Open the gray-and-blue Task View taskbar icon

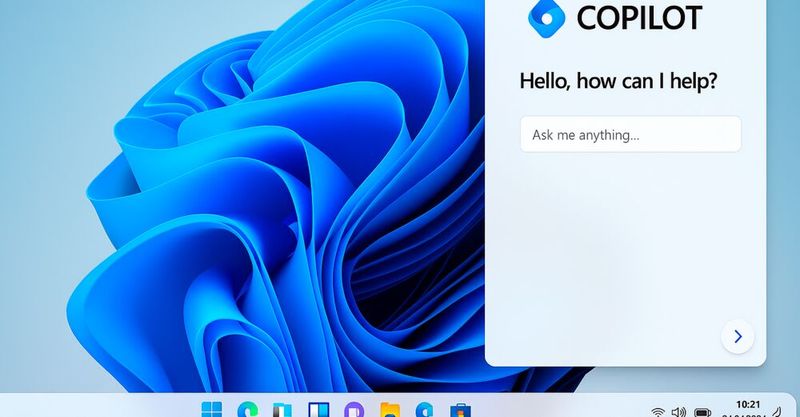[282, 410]
